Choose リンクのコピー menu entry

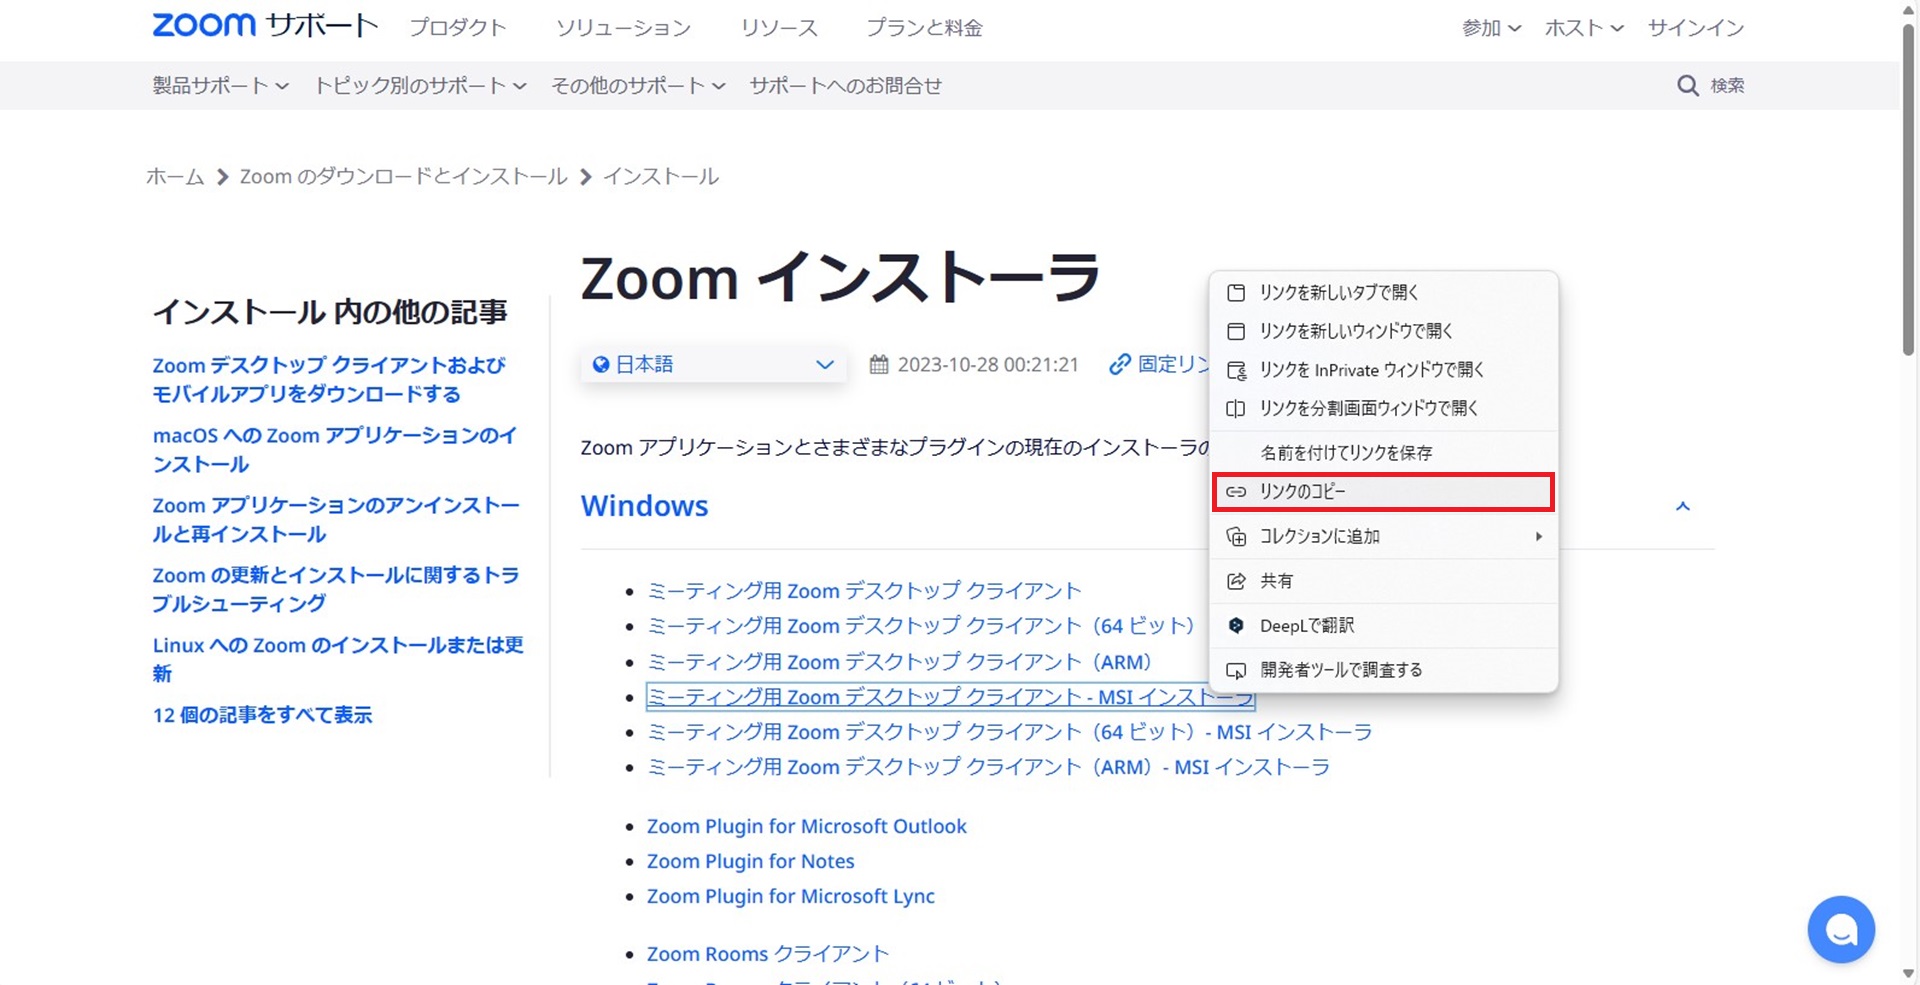(x=1384, y=492)
